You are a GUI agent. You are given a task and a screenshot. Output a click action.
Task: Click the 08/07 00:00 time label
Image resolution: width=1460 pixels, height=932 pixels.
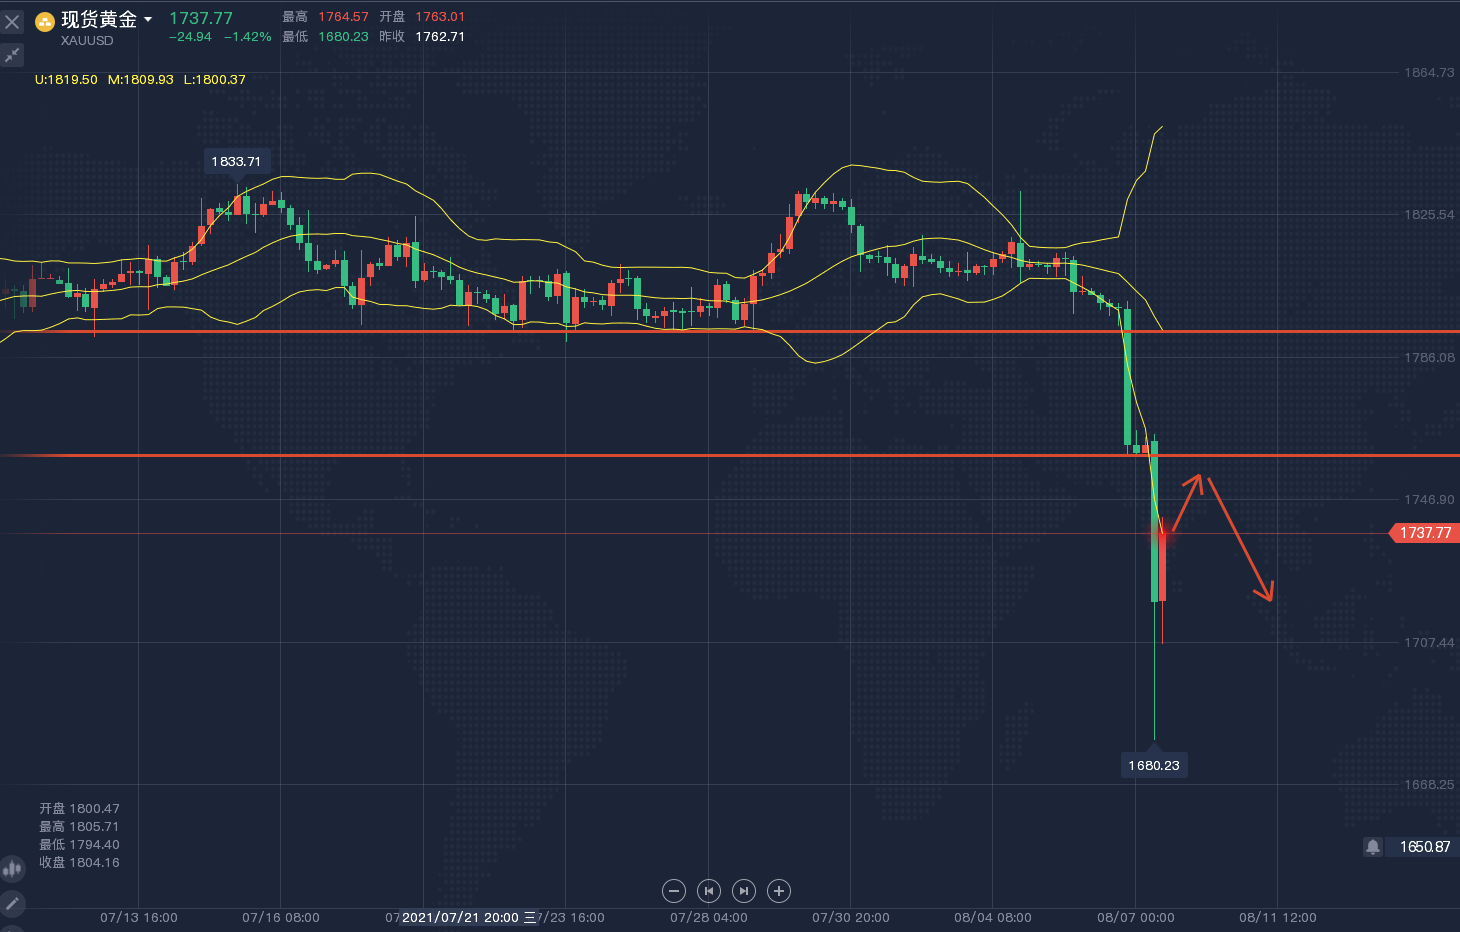pos(1136,918)
